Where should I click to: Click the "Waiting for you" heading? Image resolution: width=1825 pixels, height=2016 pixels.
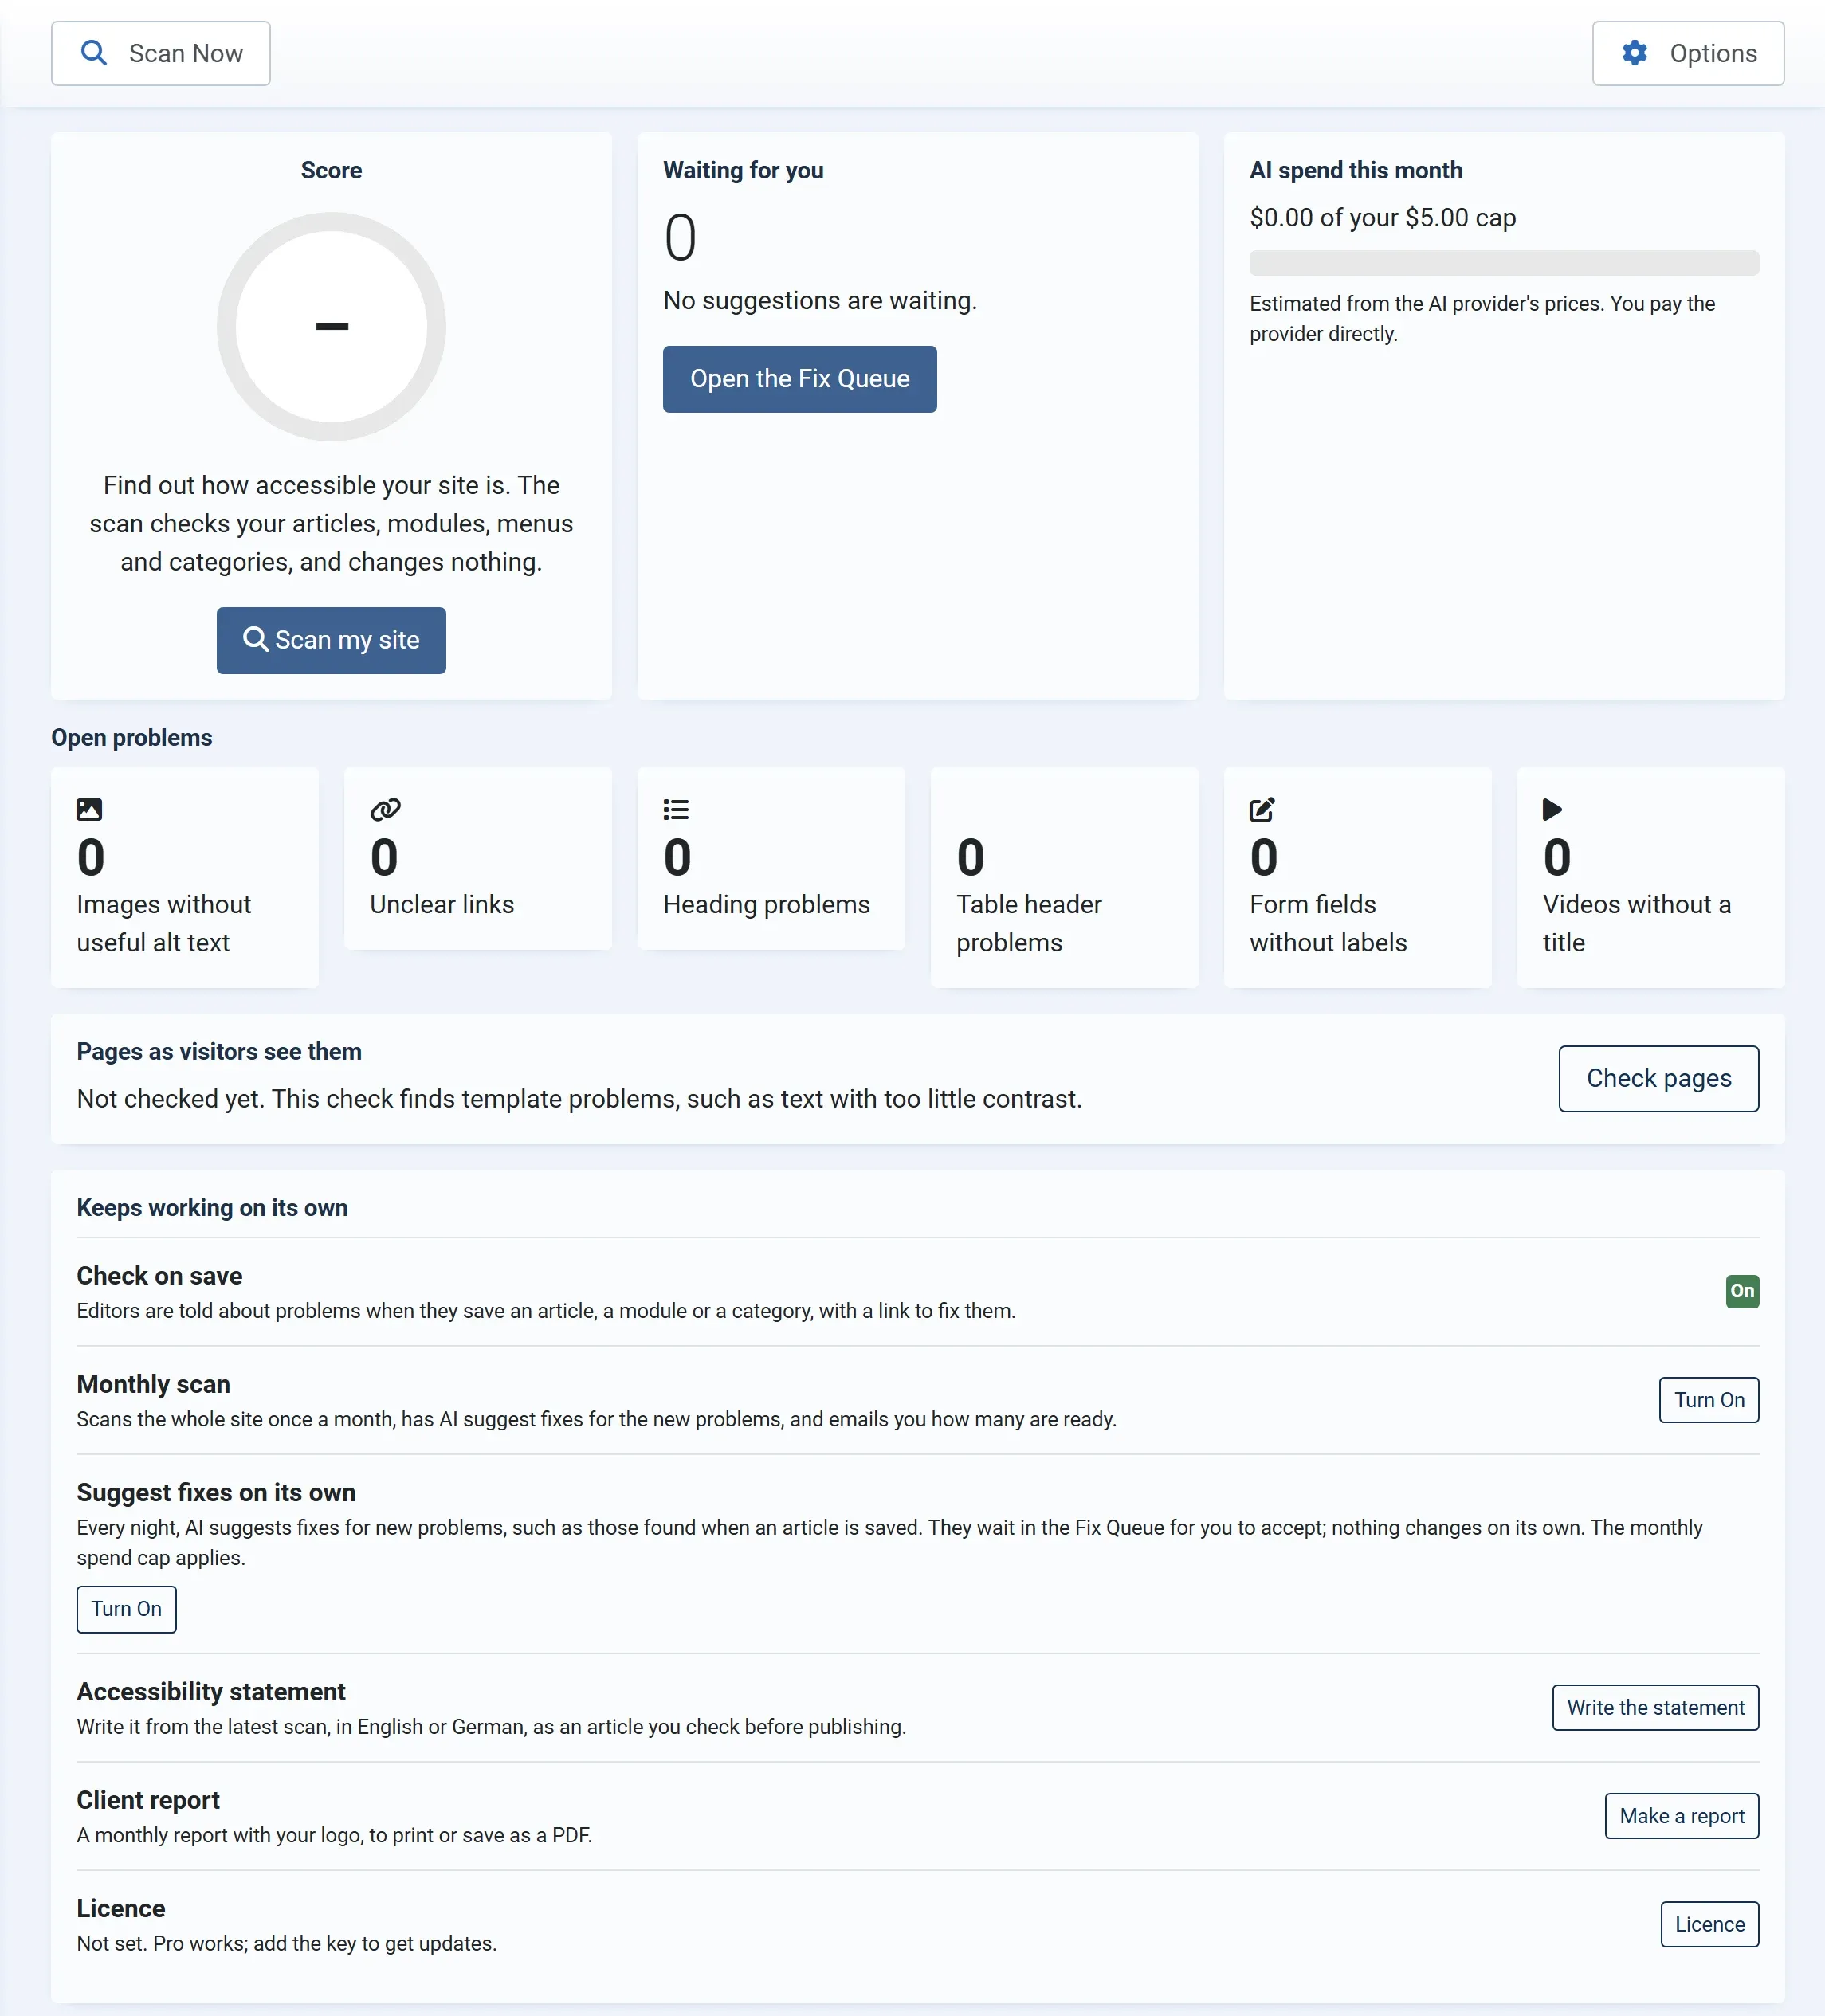[743, 170]
